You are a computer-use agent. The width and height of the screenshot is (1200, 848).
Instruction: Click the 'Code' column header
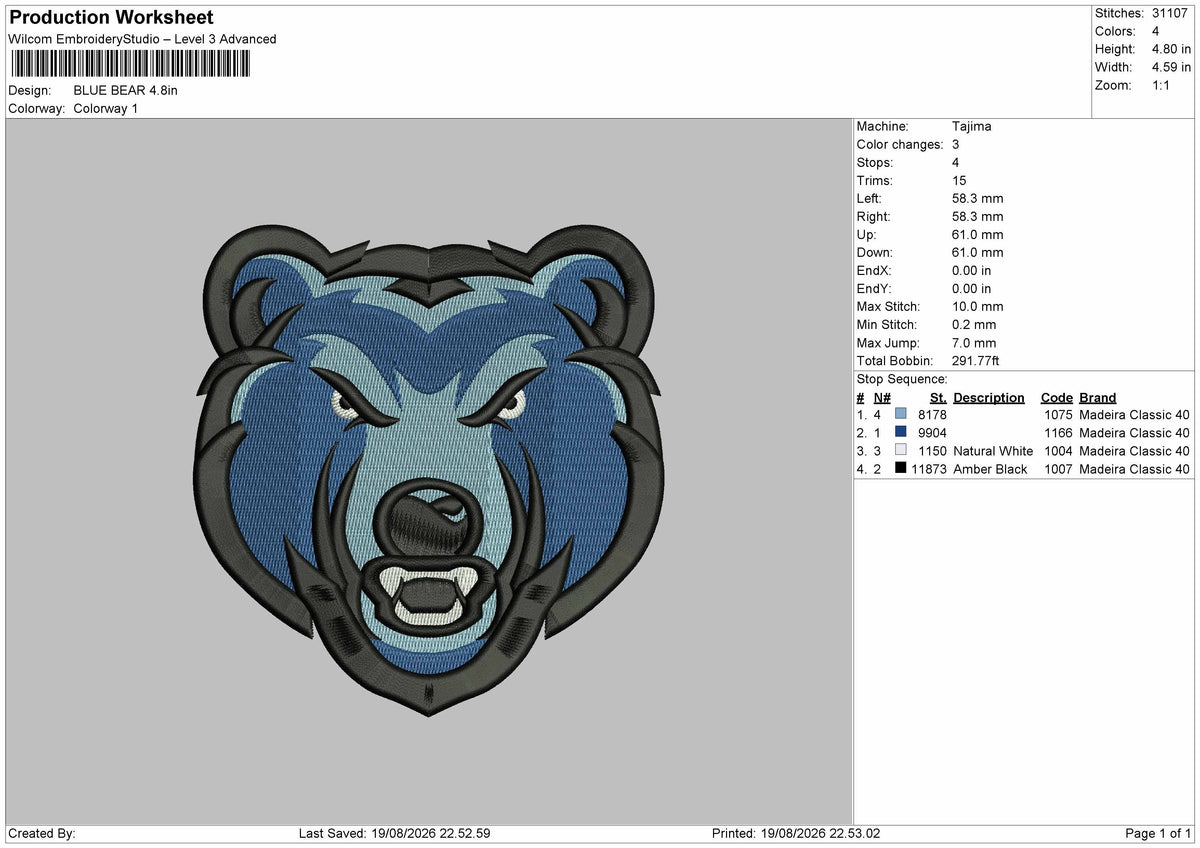click(1057, 397)
